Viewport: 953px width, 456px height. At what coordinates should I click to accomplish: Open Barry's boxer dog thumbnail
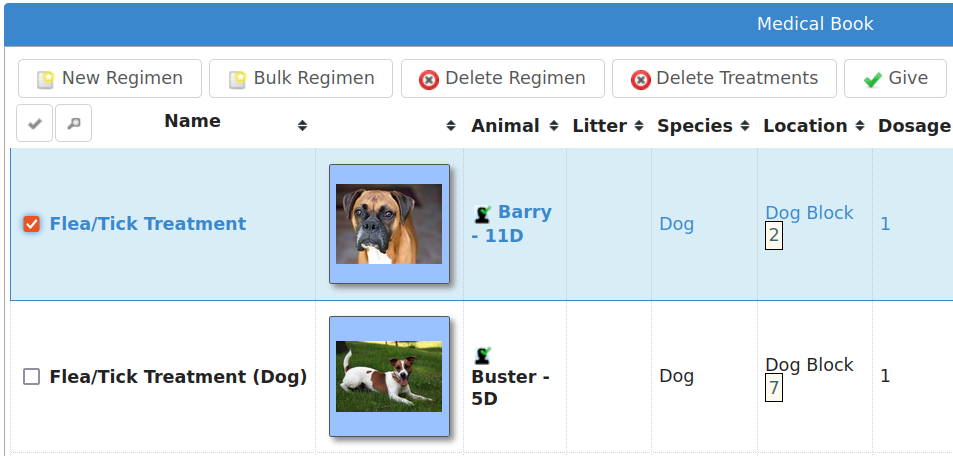[x=389, y=224]
